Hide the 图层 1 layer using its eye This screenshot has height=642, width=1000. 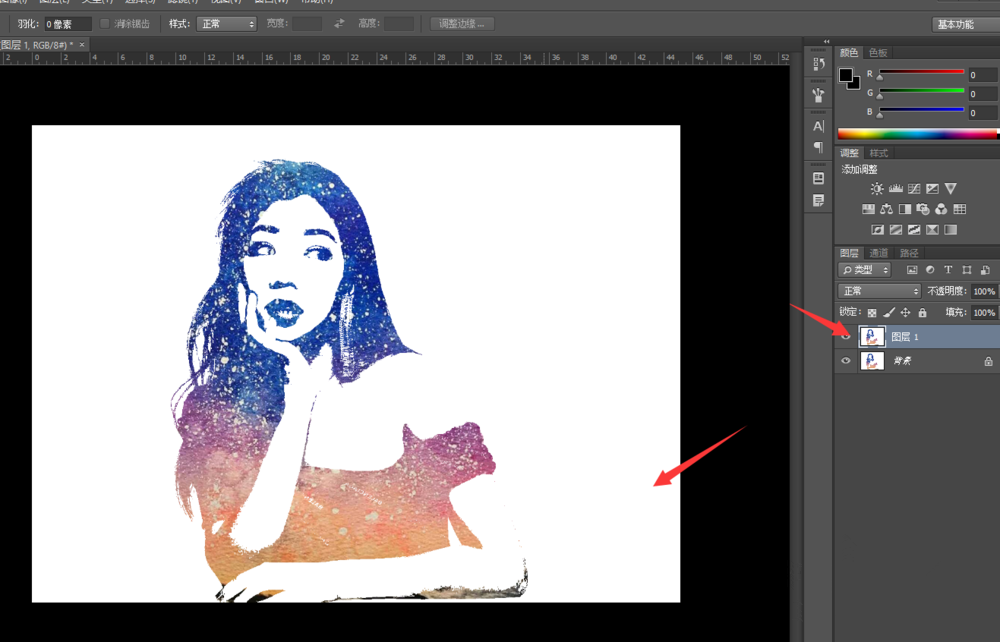tap(846, 337)
